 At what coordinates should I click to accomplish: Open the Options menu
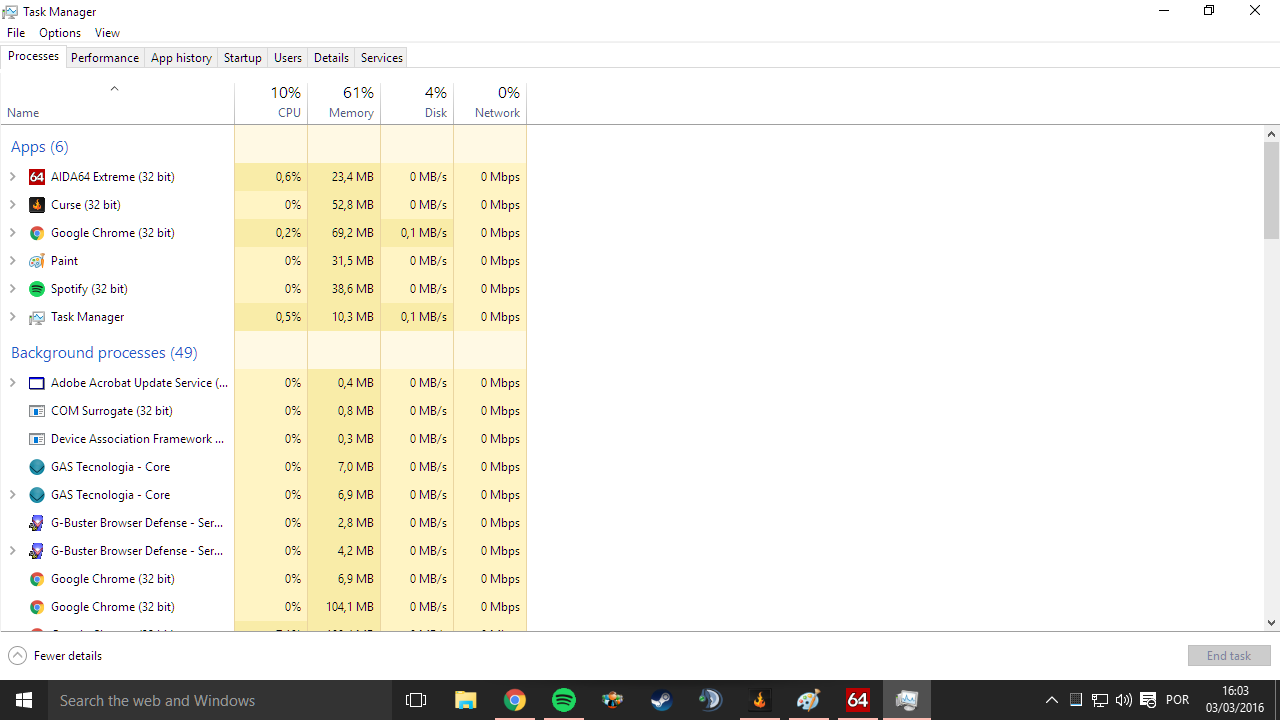pyautogui.click(x=60, y=33)
